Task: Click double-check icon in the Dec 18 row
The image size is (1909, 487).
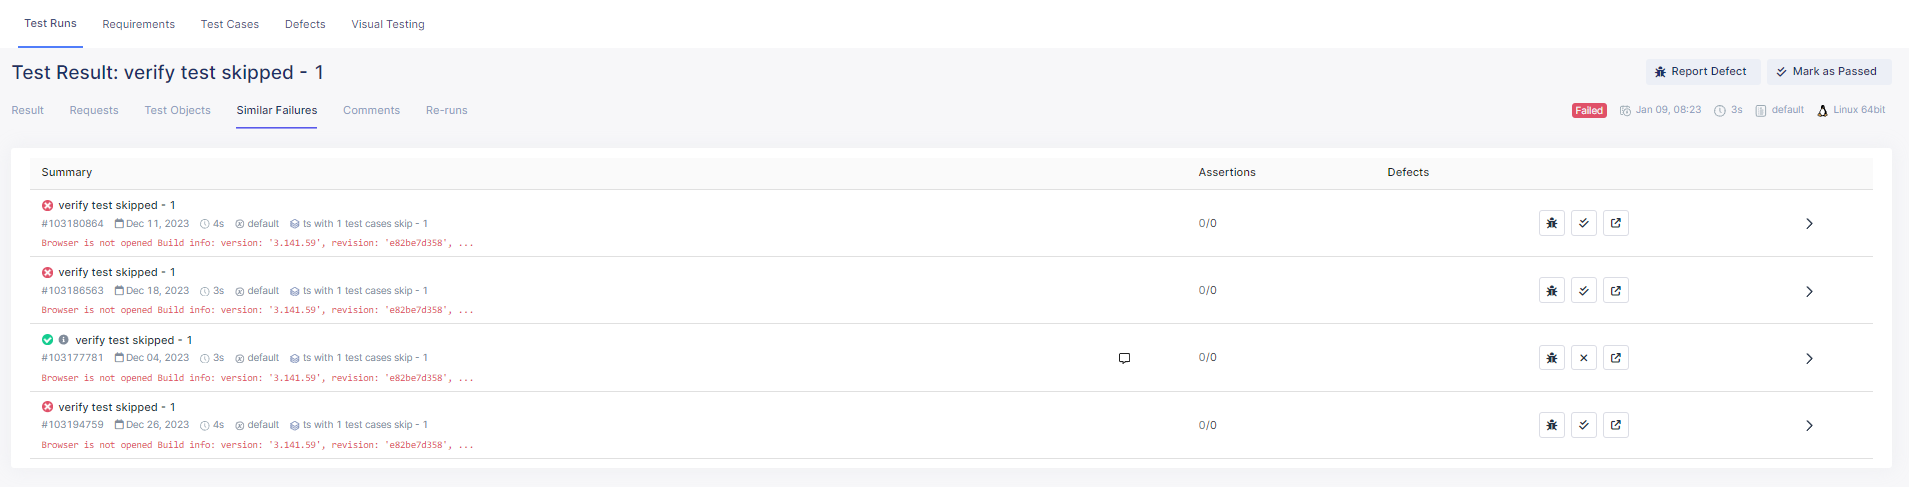Action: pyautogui.click(x=1583, y=291)
